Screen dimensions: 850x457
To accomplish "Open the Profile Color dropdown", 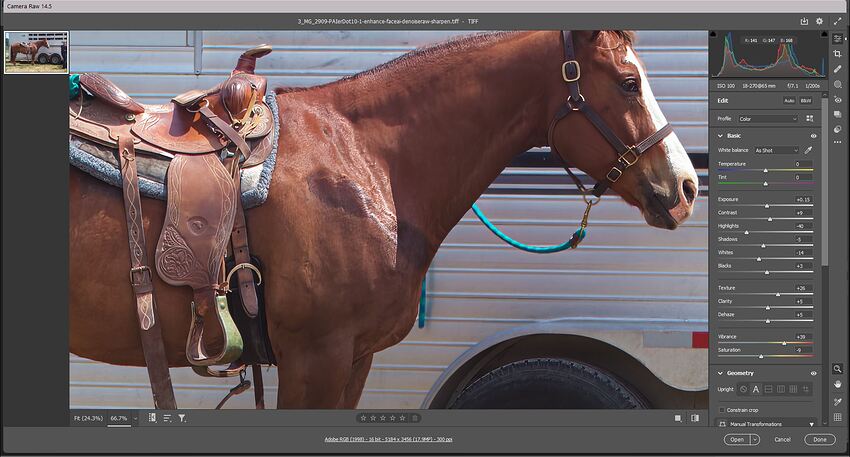I will (x=769, y=118).
